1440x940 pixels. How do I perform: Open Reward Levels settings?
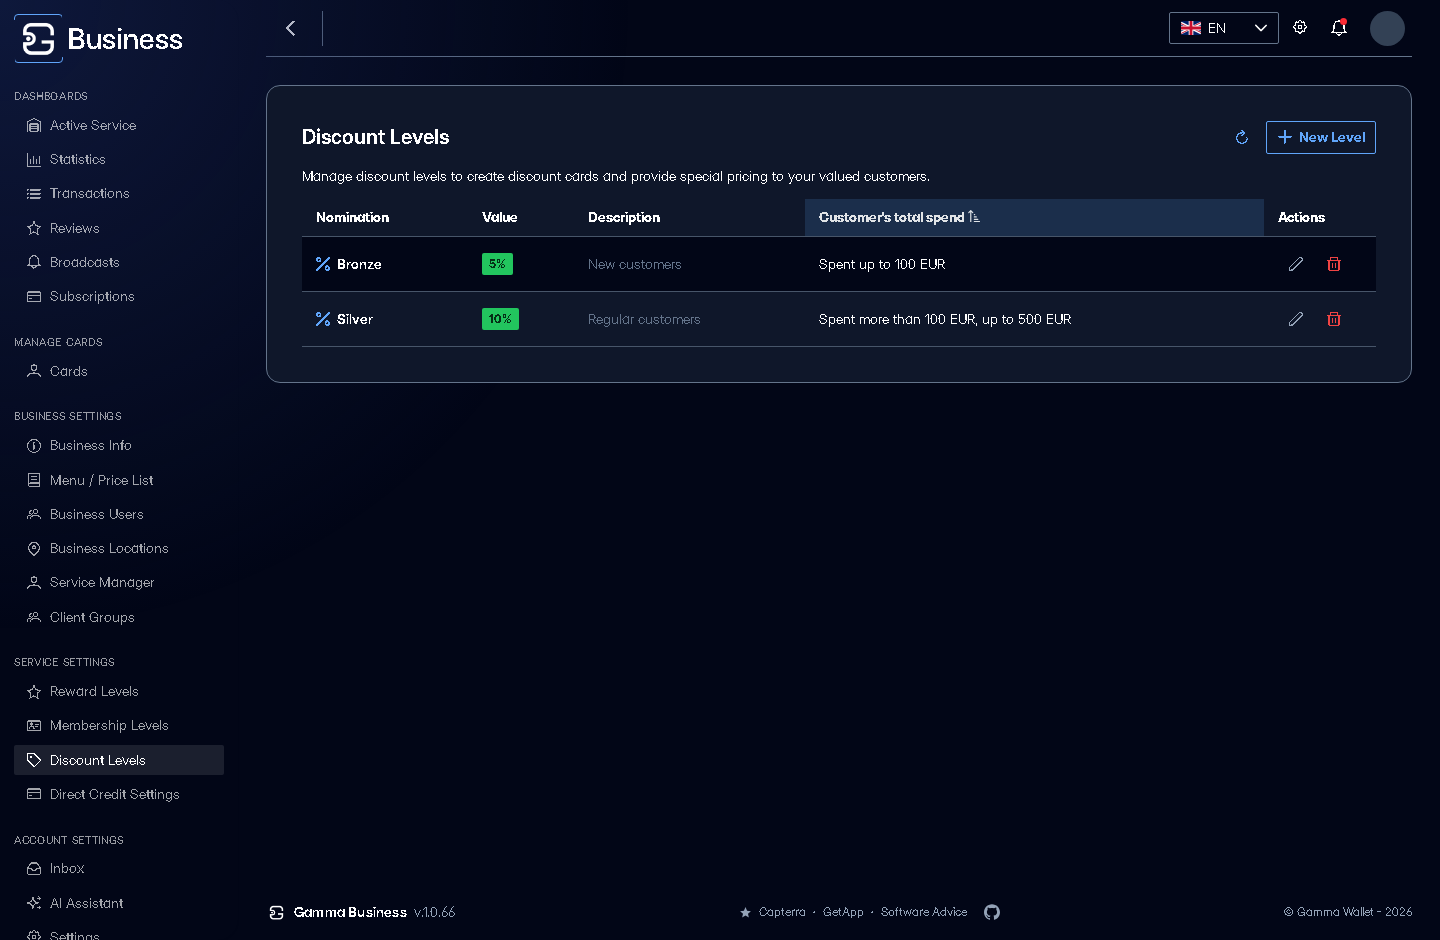point(119,691)
